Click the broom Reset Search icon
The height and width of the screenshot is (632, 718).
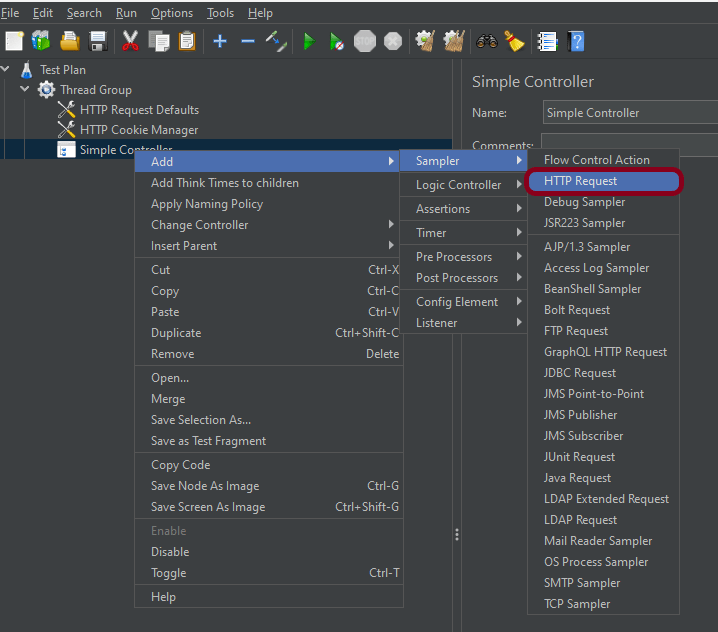click(514, 41)
